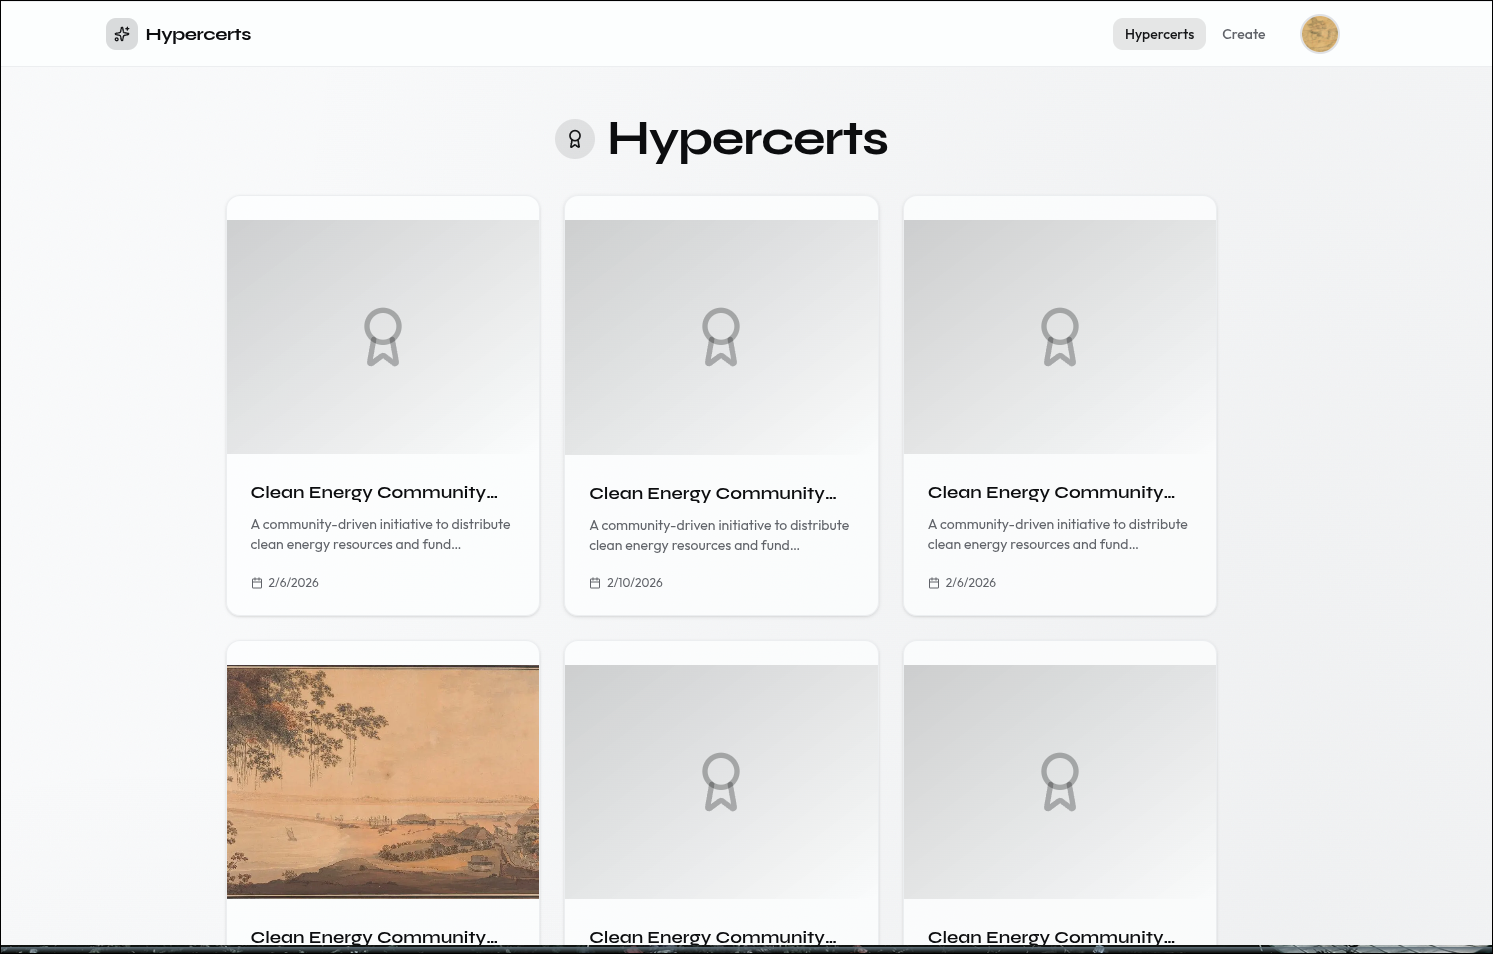The height and width of the screenshot is (954, 1493).
Task: Click the calendar icon next to 2/10/2026
Action: point(595,583)
